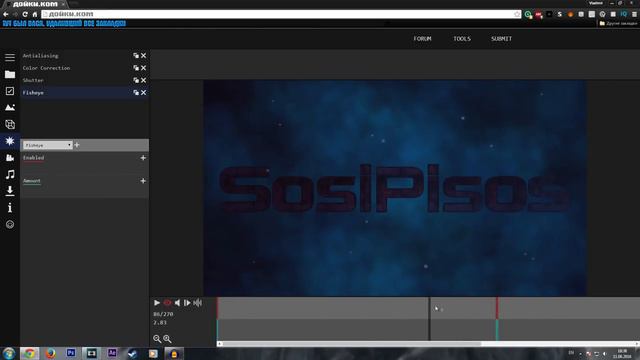Screen dimensions: 640x360
Task: Open the music note audio panel
Action: [10, 174]
